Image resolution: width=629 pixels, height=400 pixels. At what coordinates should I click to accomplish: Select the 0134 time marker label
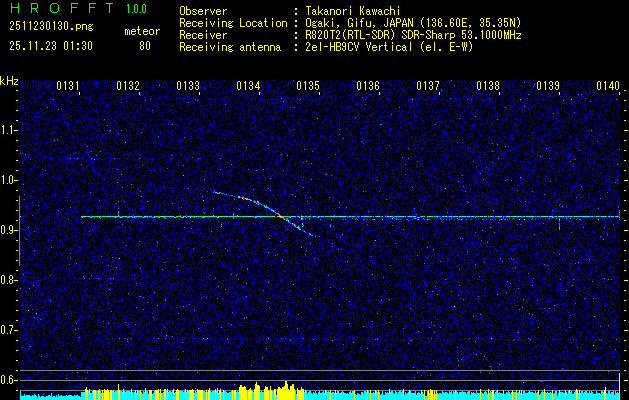pyautogui.click(x=248, y=86)
